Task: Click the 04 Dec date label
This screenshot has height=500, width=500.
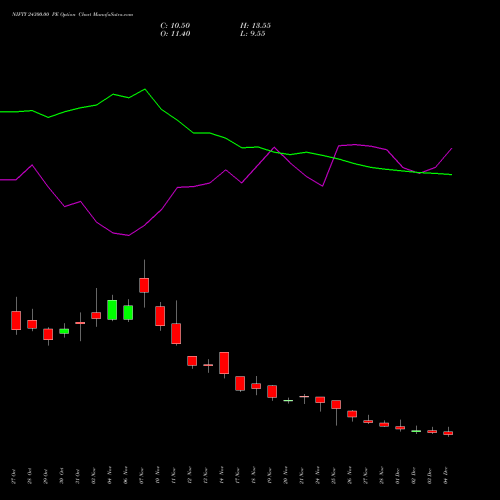Action: click(446, 476)
